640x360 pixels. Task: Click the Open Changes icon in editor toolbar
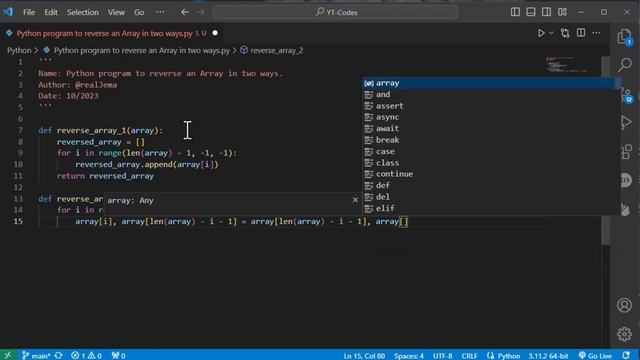[565, 33]
